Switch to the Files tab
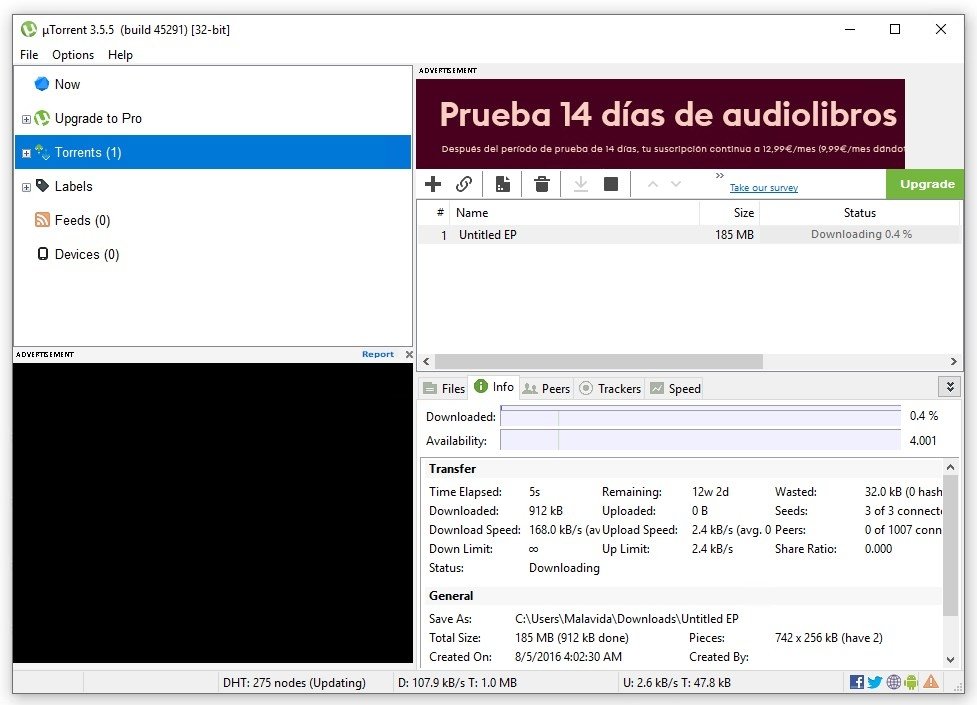Image resolution: width=977 pixels, height=705 pixels. 444,388
